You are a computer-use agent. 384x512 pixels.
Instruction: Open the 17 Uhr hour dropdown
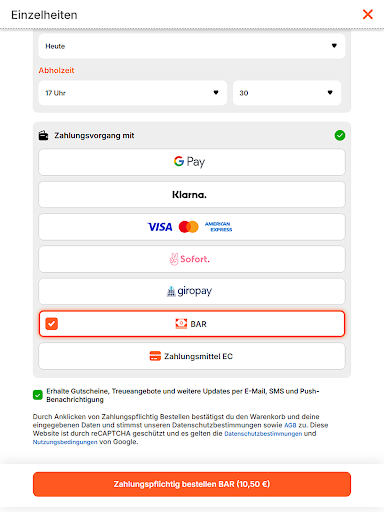133,93
